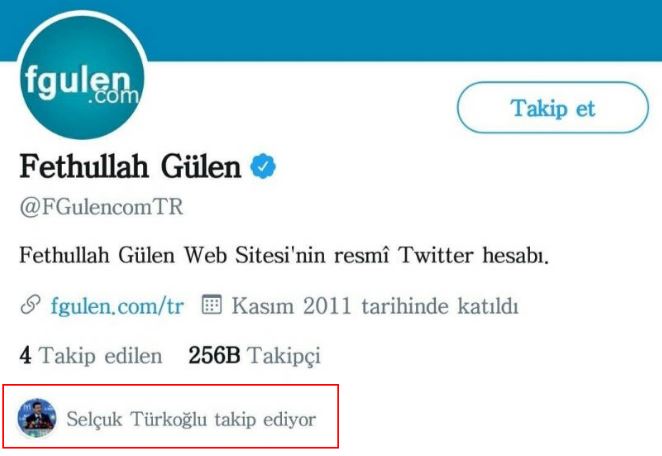Click the blue verified badge icon

point(263,166)
